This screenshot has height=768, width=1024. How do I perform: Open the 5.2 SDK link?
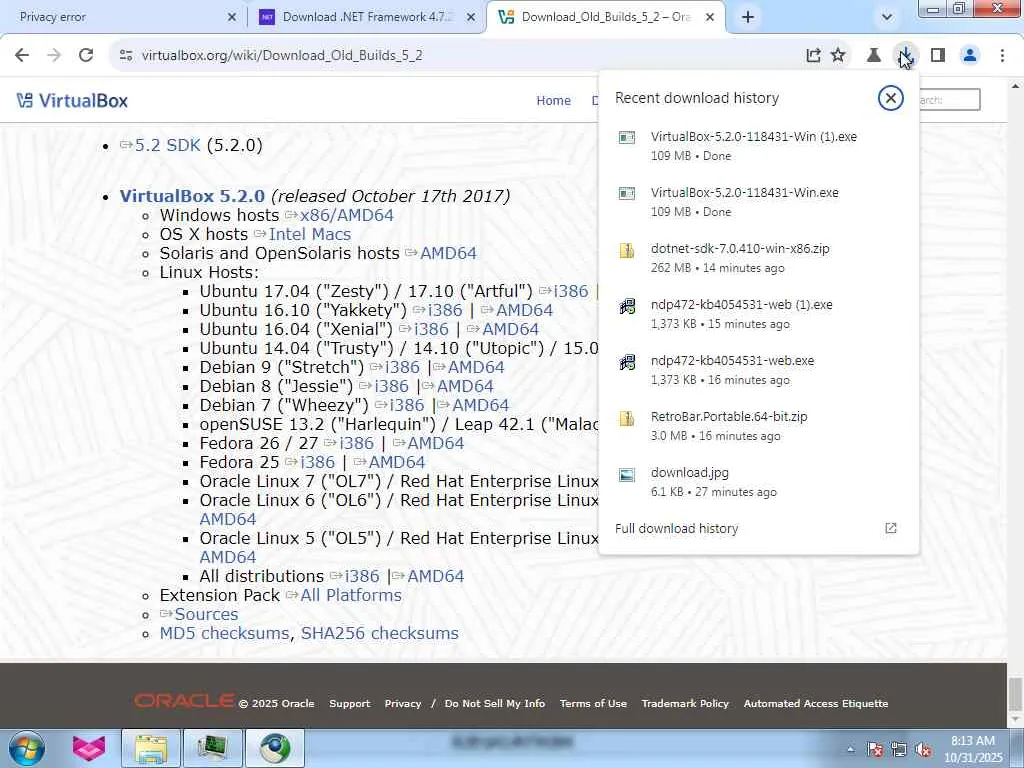point(167,145)
